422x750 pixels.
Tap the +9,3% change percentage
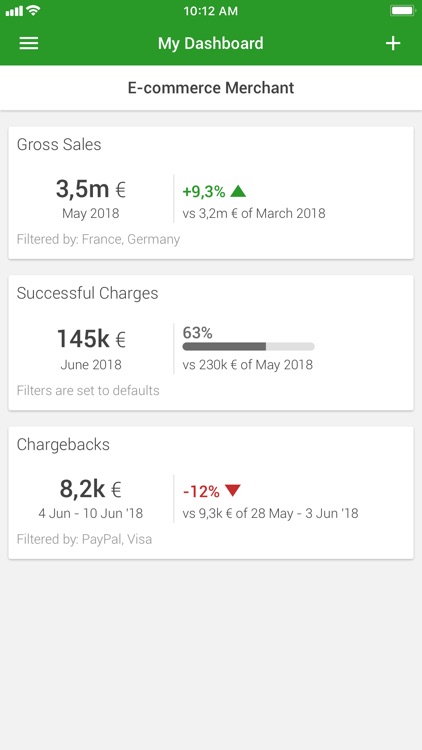[204, 192]
